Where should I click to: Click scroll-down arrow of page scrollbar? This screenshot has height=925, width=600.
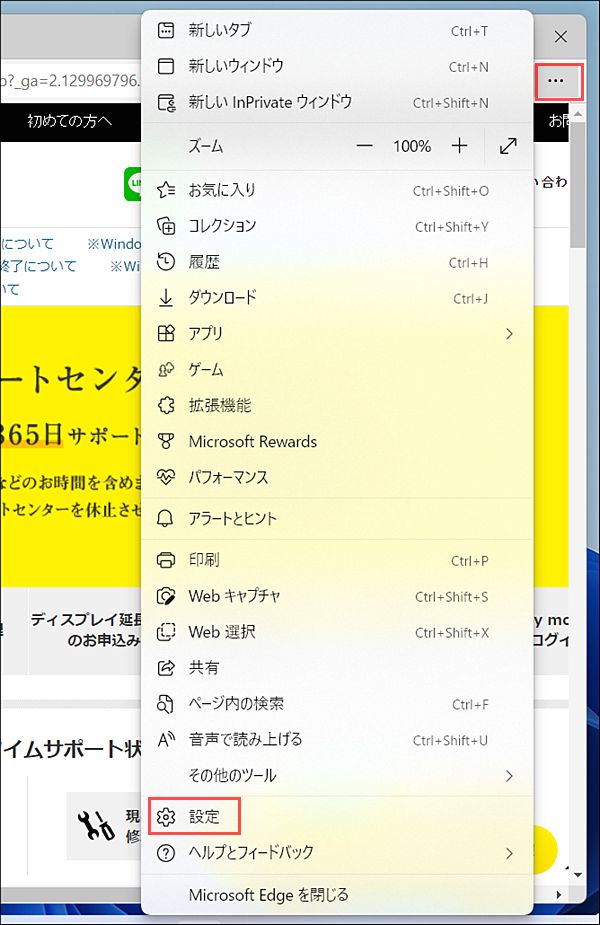(x=578, y=875)
